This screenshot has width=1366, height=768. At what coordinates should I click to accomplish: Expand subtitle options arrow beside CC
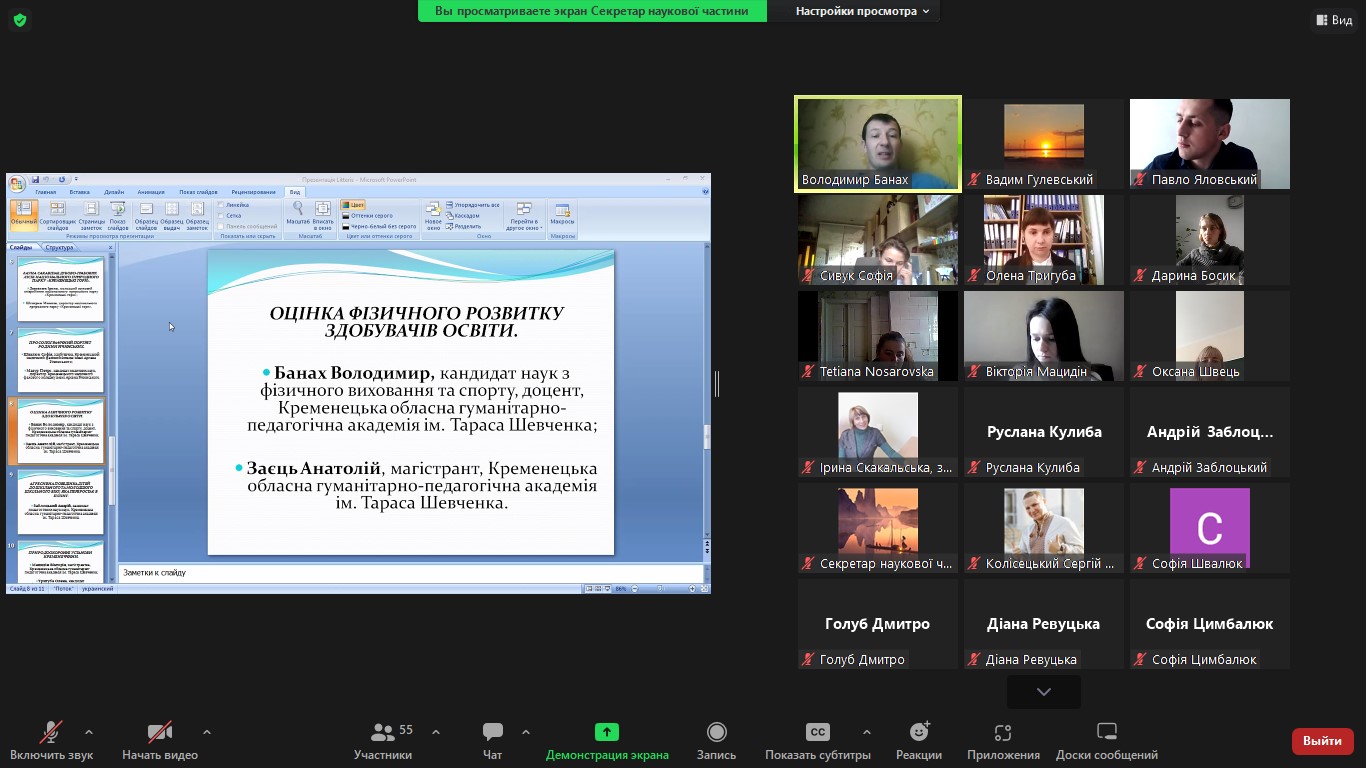[x=866, y=732]
